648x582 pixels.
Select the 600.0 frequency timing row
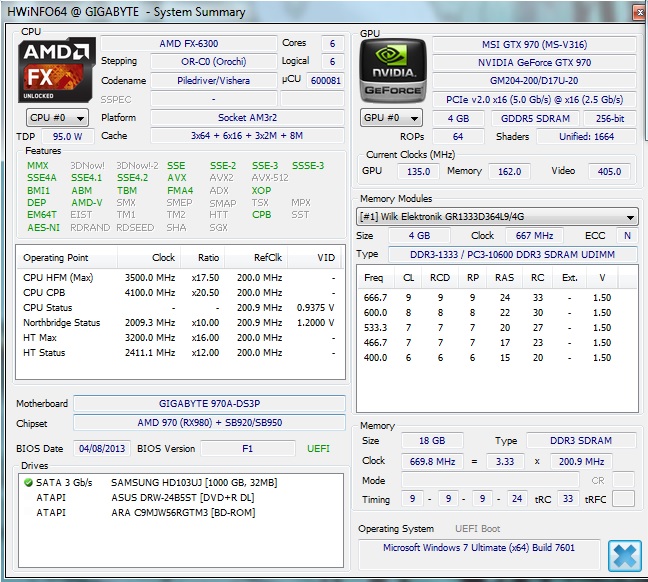[498, 312]
